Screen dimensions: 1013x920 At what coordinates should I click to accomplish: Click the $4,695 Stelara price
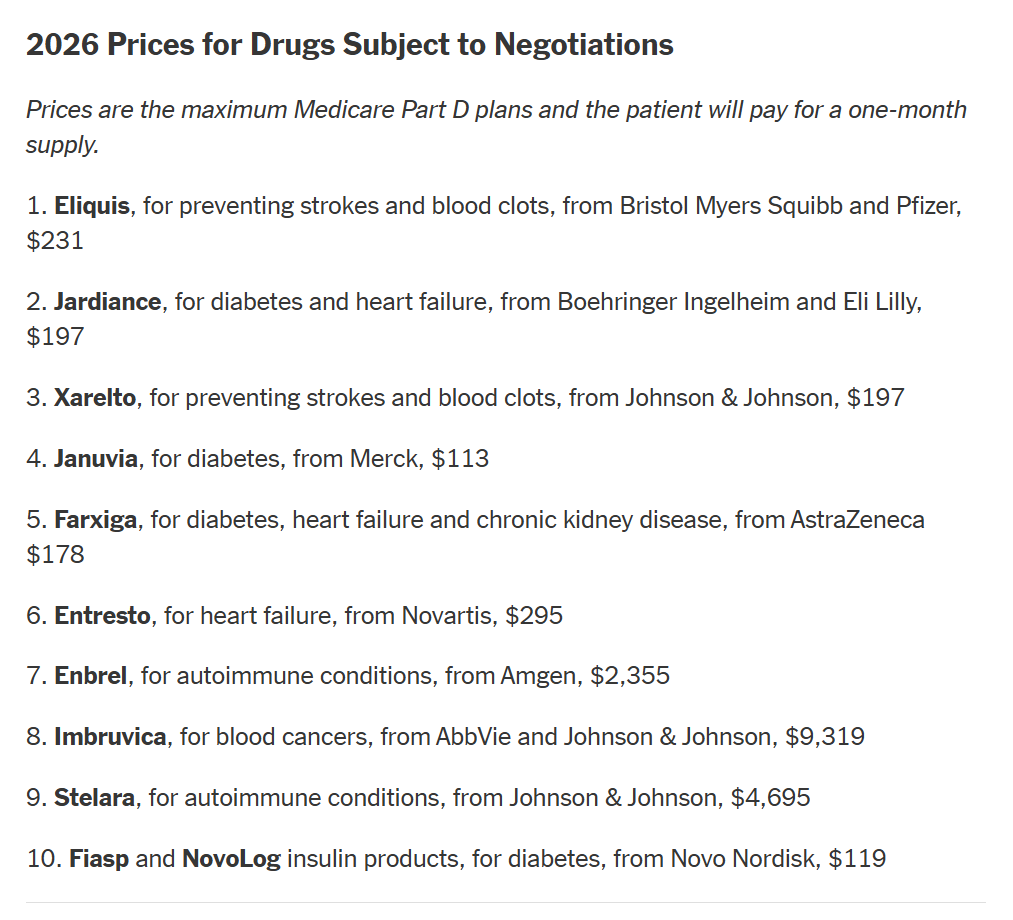point(770,798)
